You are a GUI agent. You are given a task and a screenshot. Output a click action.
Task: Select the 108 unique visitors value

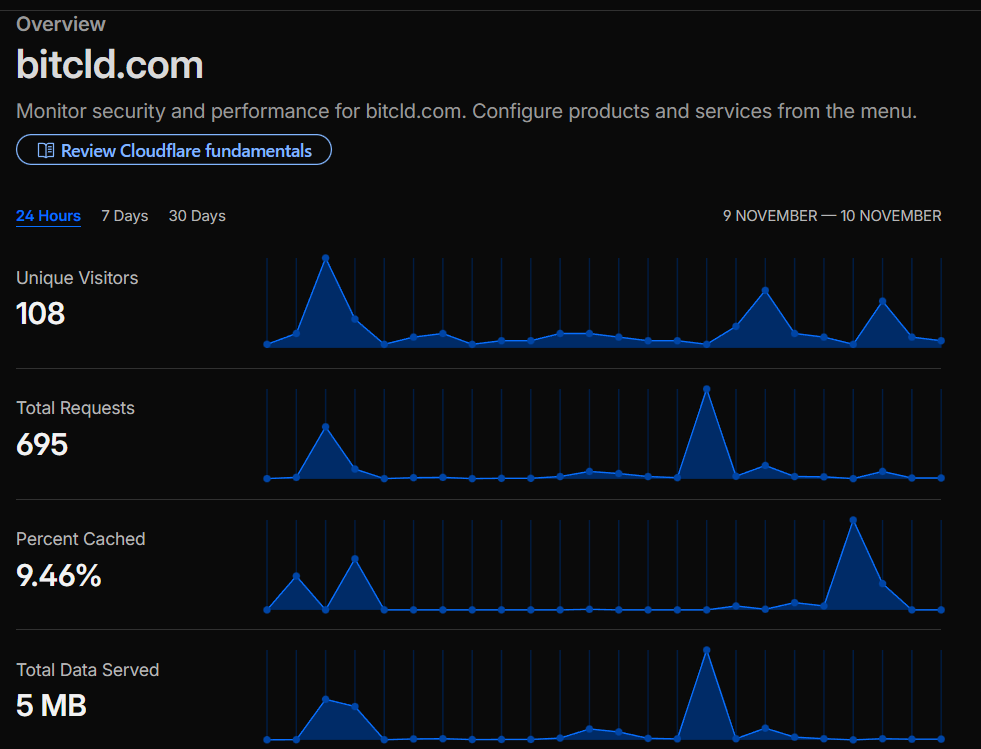tap(41, 314)
